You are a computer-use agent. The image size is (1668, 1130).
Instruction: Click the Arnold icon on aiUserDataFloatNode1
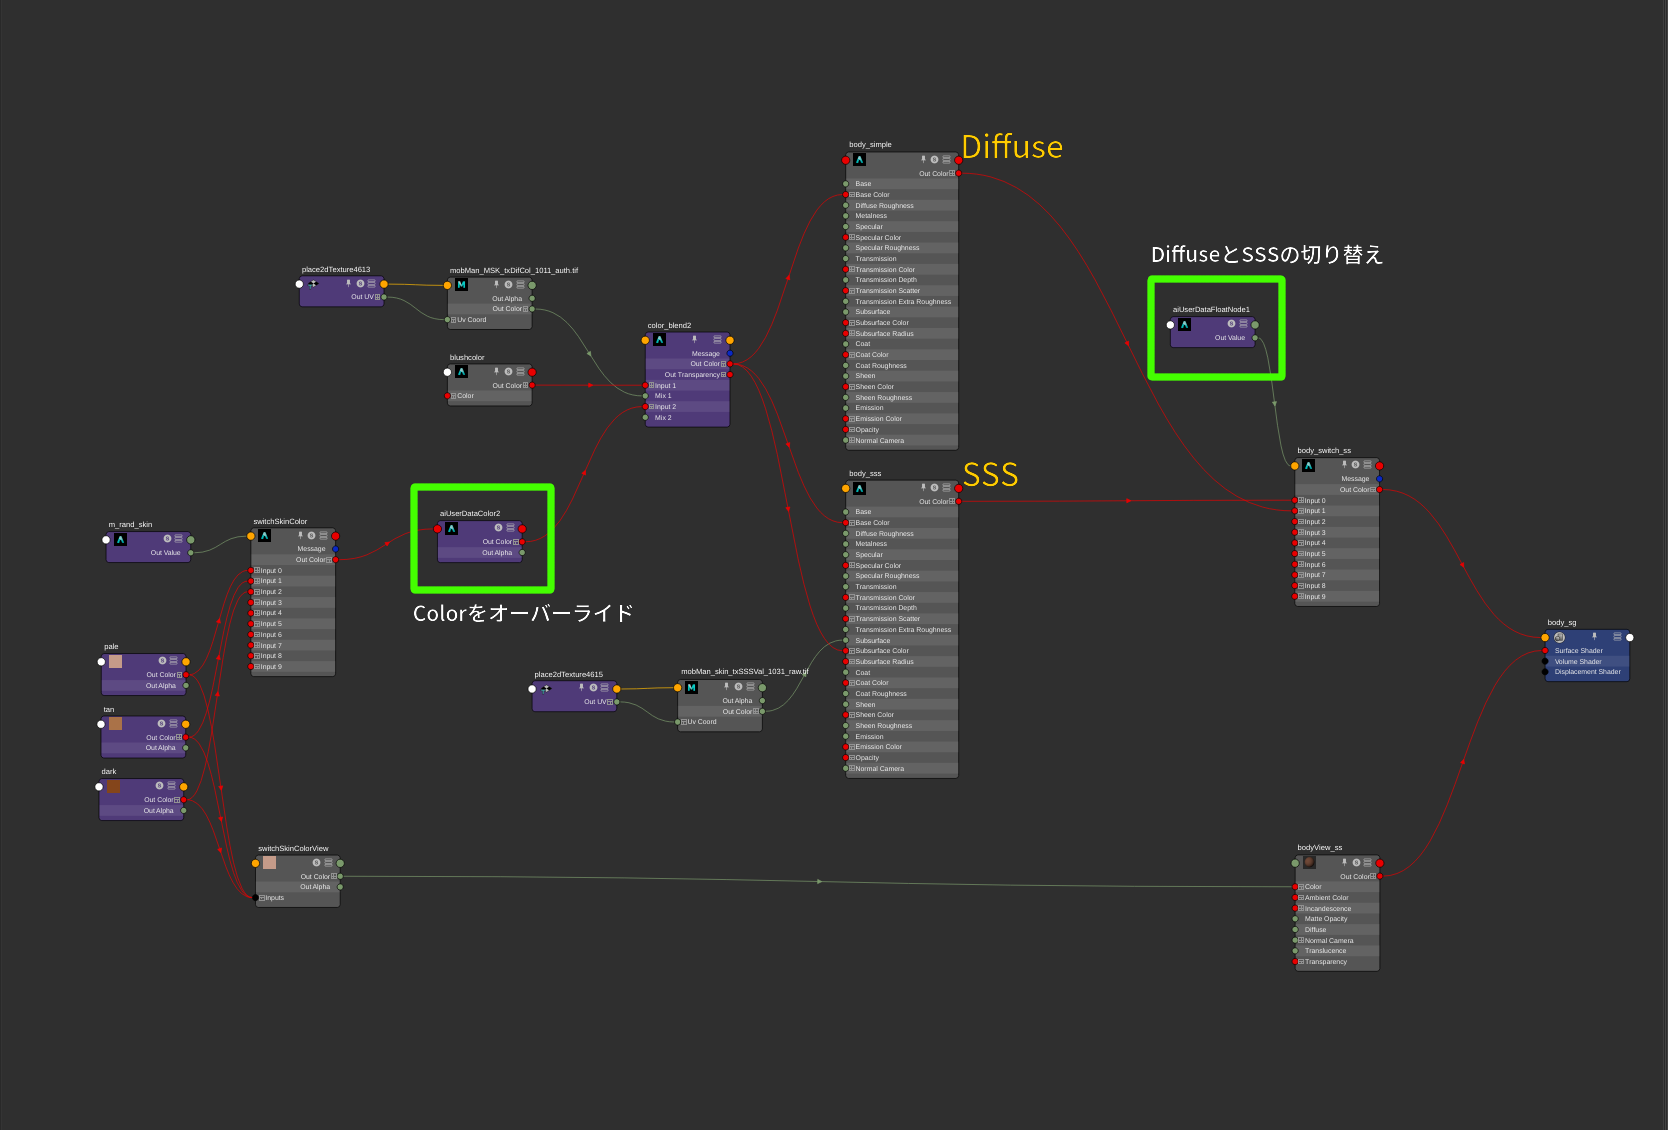point(1184,325)
